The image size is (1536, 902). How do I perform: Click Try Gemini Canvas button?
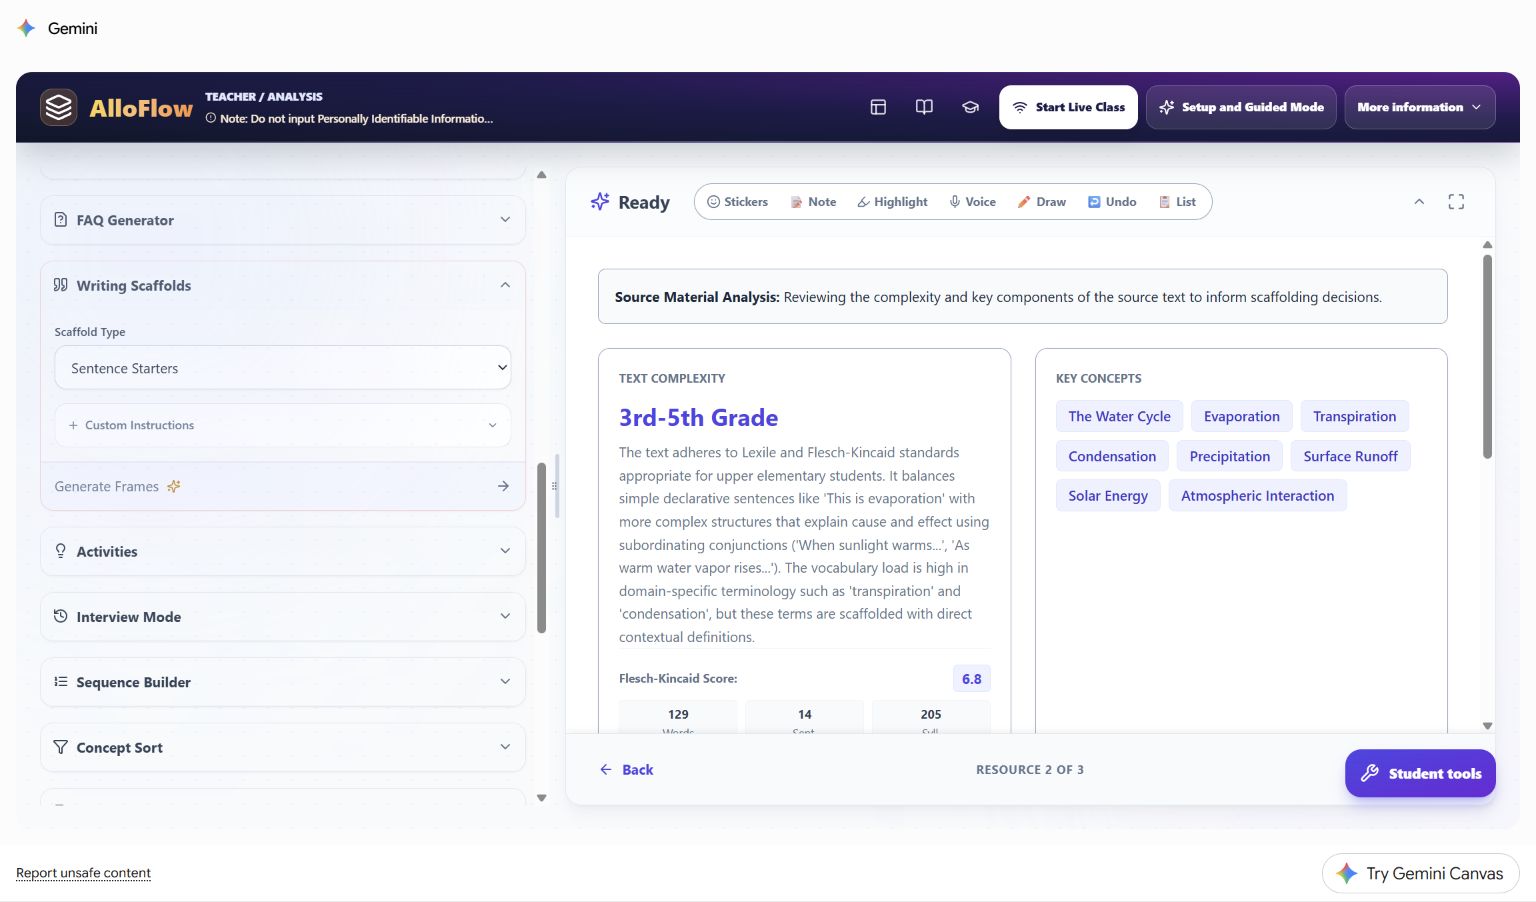click(x=1420, y=873)
